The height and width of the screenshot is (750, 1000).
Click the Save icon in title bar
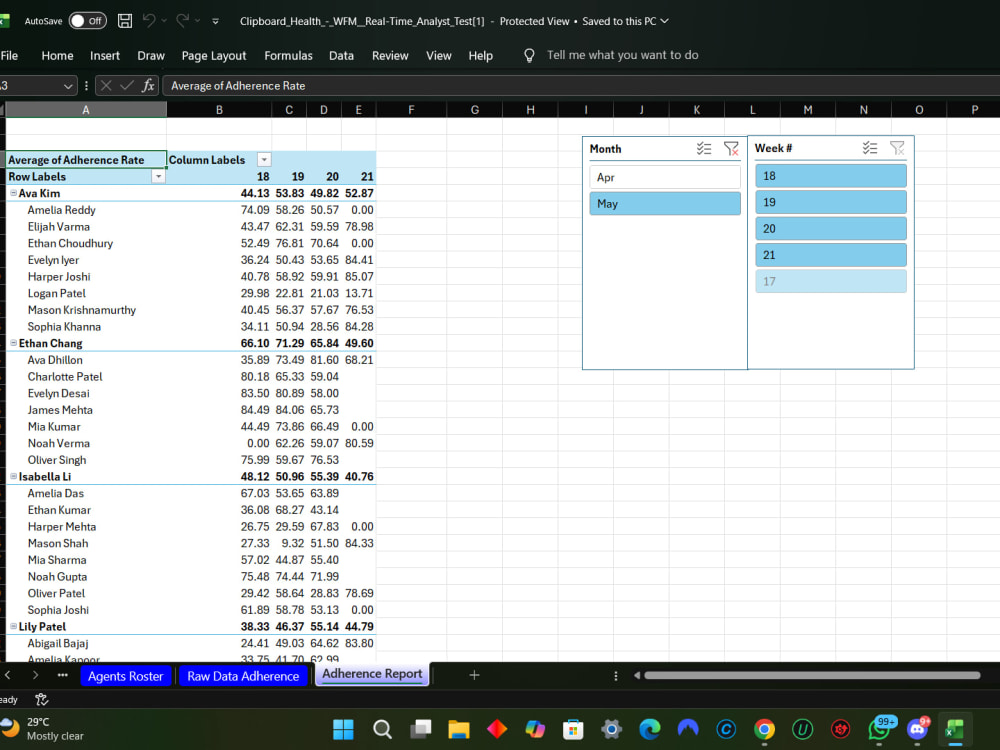(x=125, y=21)
